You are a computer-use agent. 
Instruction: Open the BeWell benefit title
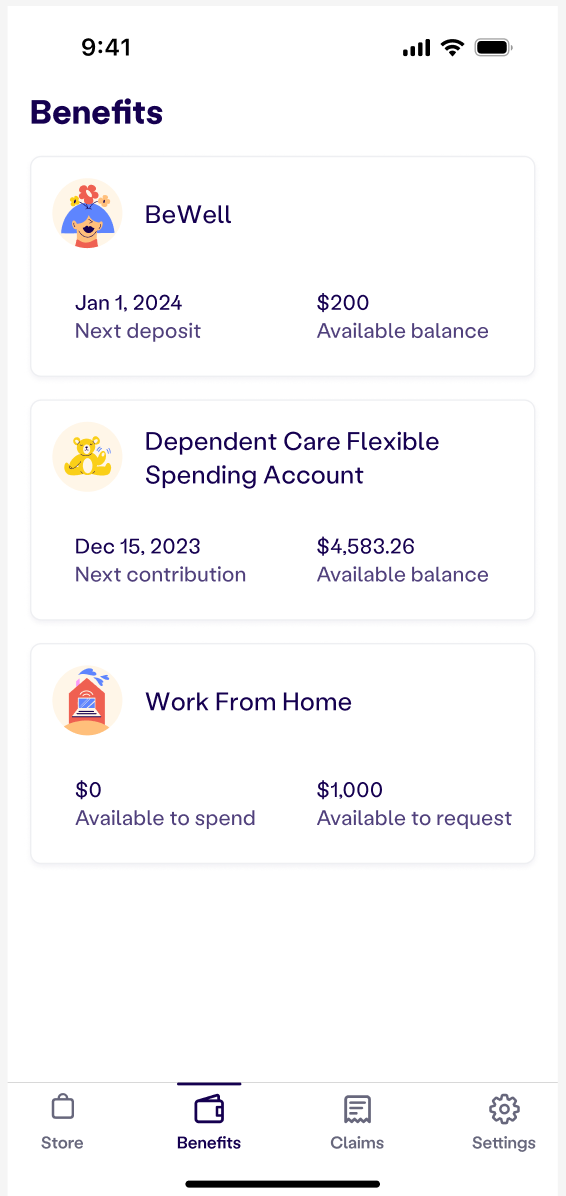click(188, 214)
